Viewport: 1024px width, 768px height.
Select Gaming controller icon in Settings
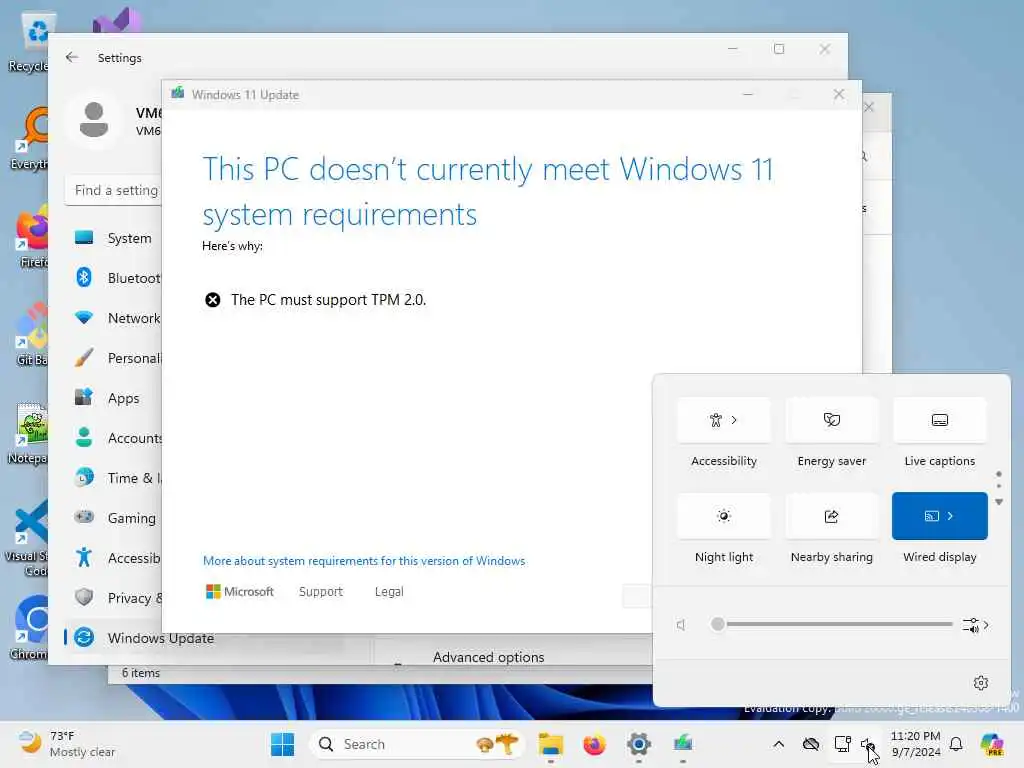coord(84,517)
